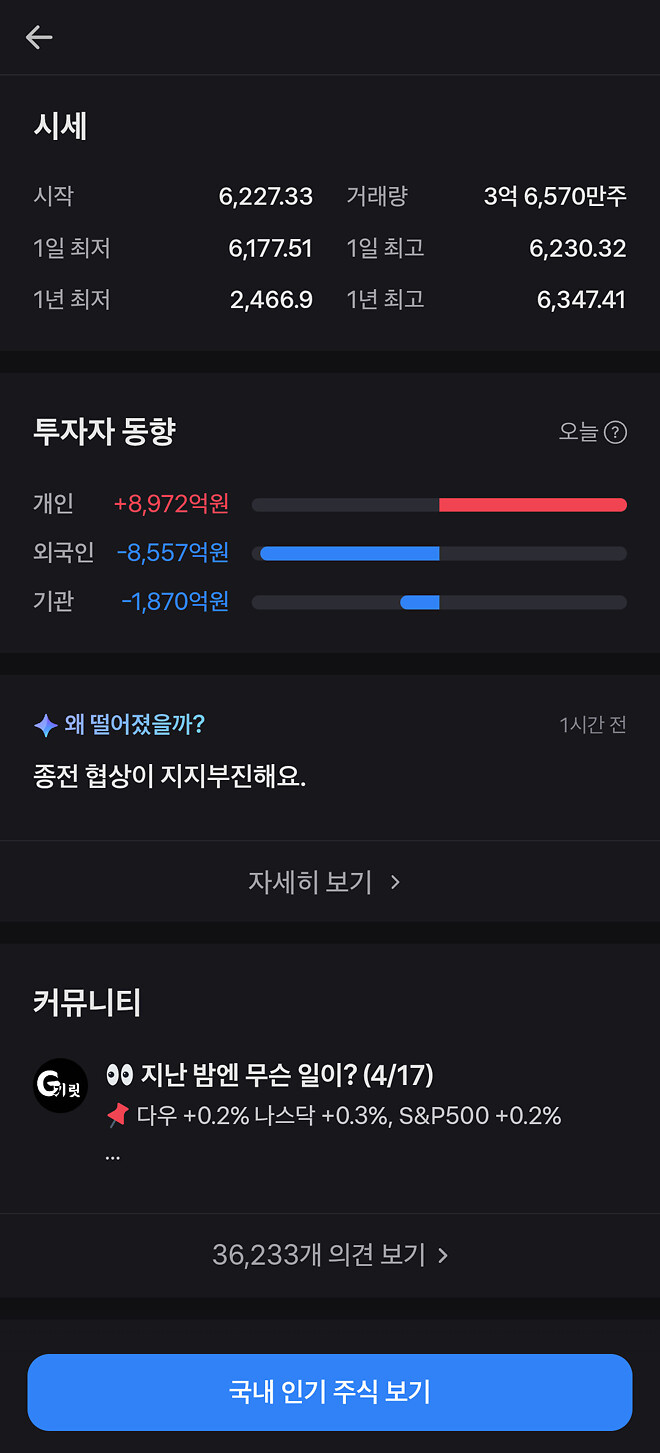The width and height of the screenshot is (660, 1453).
Task: Tap the sparkle icon next to 왜 떨어졌을까?
Action: 45,724
